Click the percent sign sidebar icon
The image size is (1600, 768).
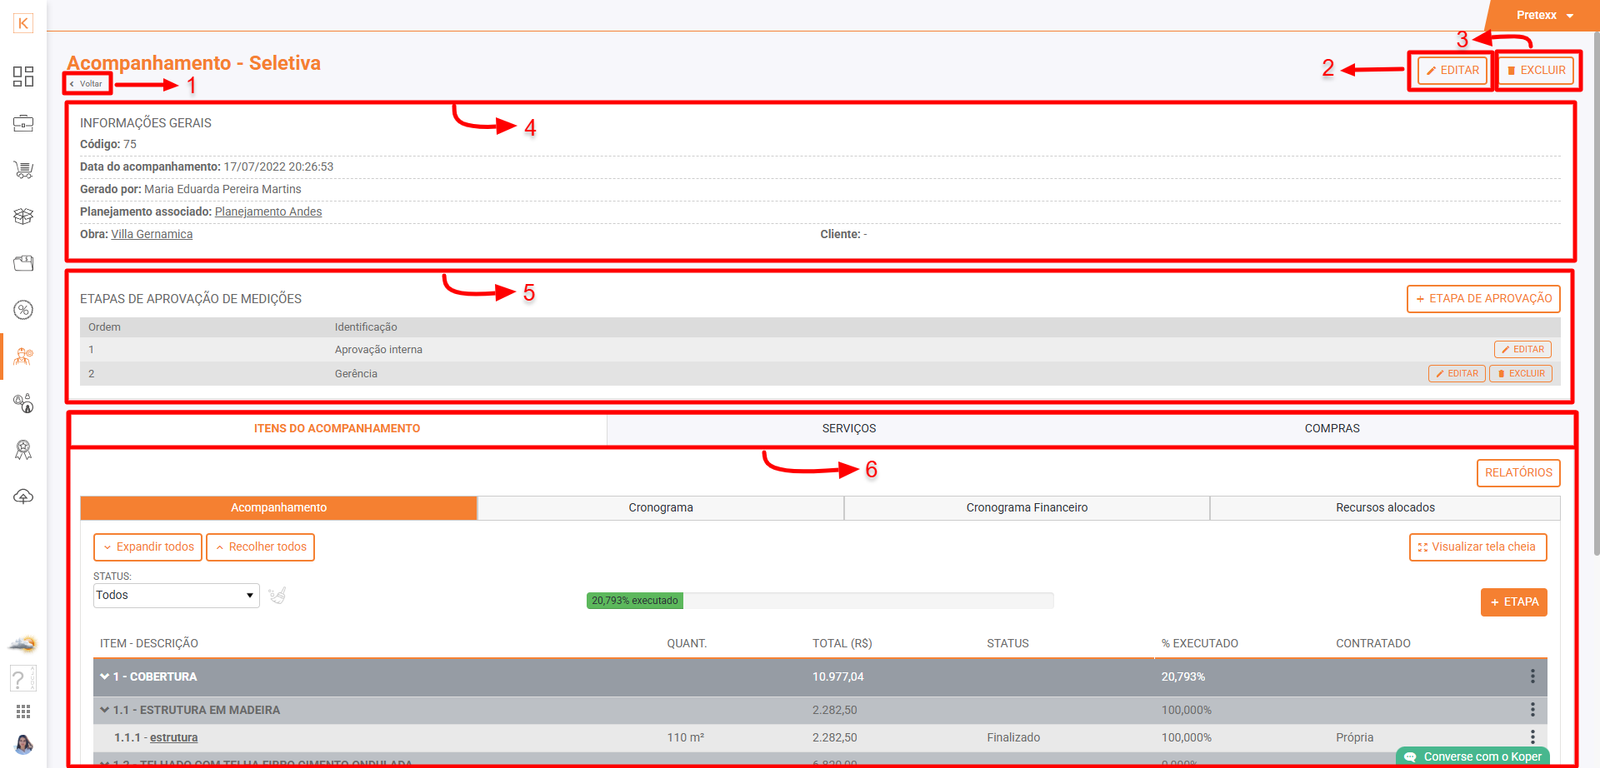point(23,310)
